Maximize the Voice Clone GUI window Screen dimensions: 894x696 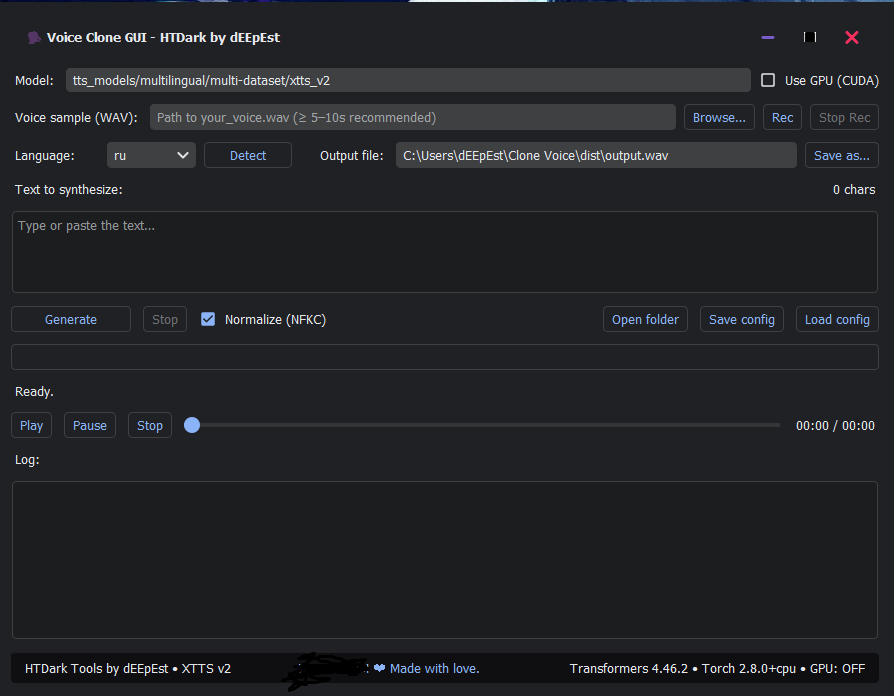coord(810,37)
